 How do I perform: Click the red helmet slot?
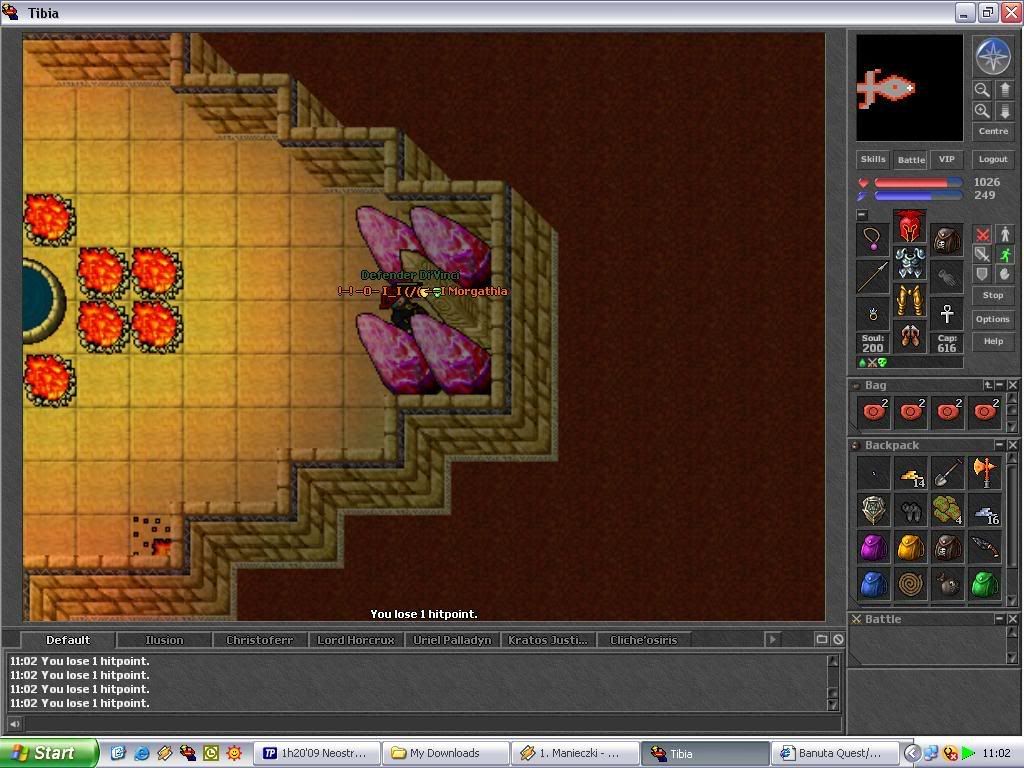pyautogui.click(x=910, y=226)
